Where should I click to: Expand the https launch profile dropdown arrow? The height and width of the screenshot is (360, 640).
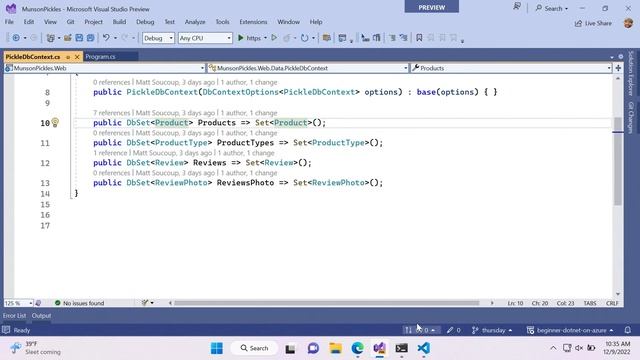[x=265, y=38]
